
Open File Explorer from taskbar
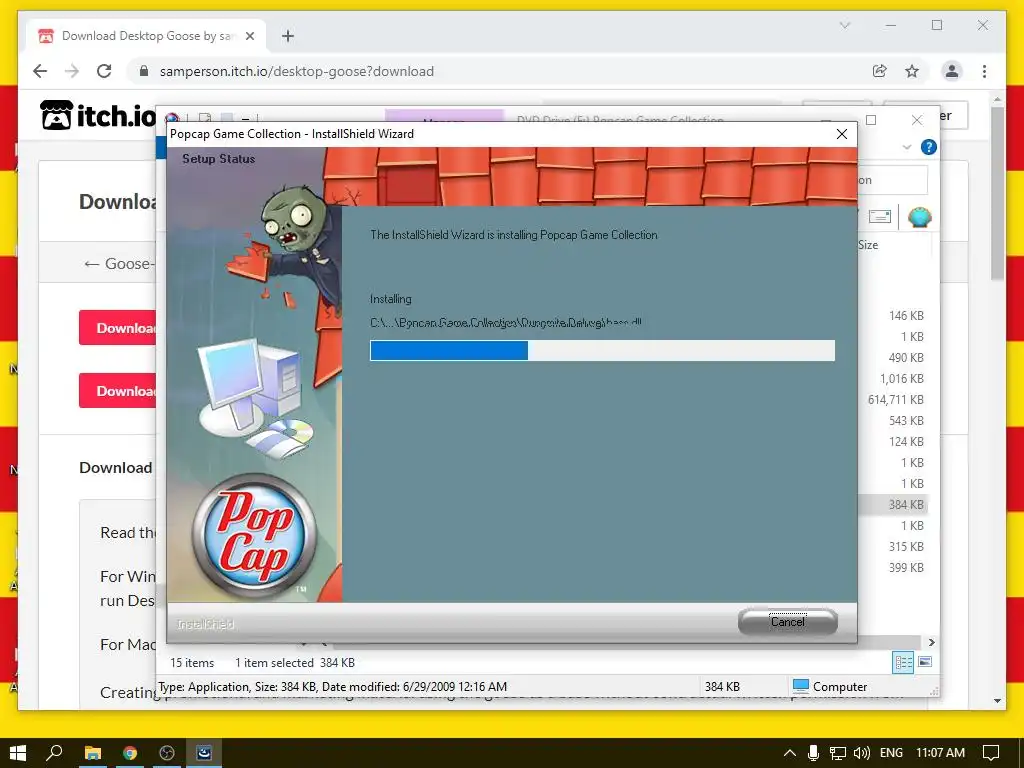point(92,753)
